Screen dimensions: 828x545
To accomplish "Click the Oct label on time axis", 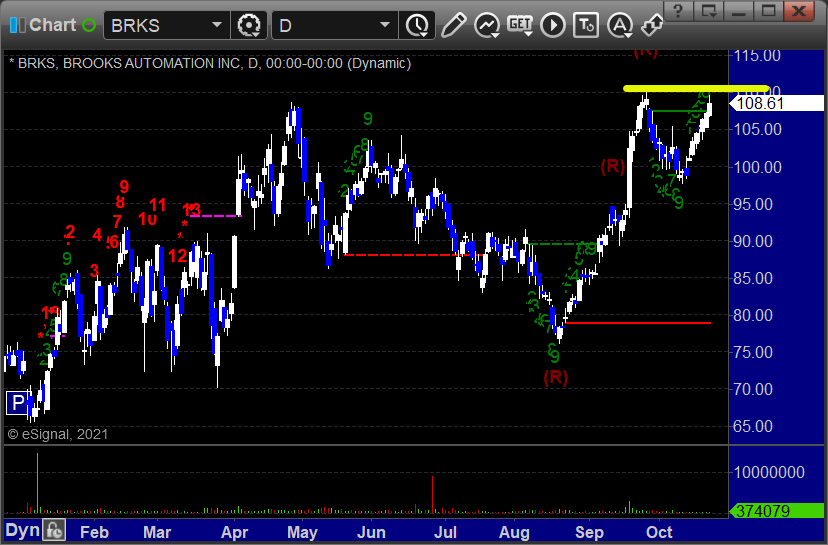I will click(659, 532).
